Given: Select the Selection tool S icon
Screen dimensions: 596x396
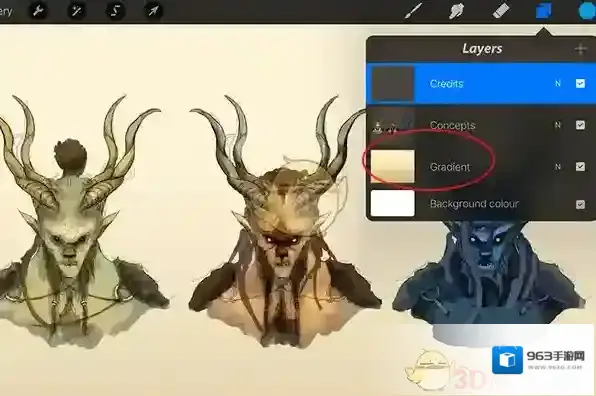Looking at the screenshot, I should 115,11.
